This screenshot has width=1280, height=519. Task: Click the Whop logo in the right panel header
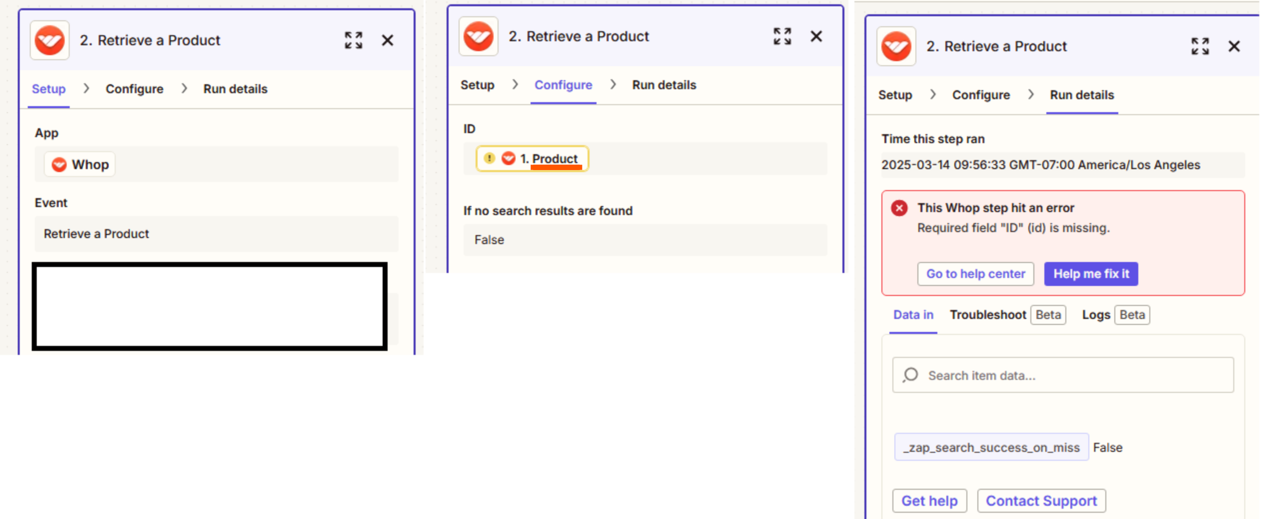click(x=896, y=47)
